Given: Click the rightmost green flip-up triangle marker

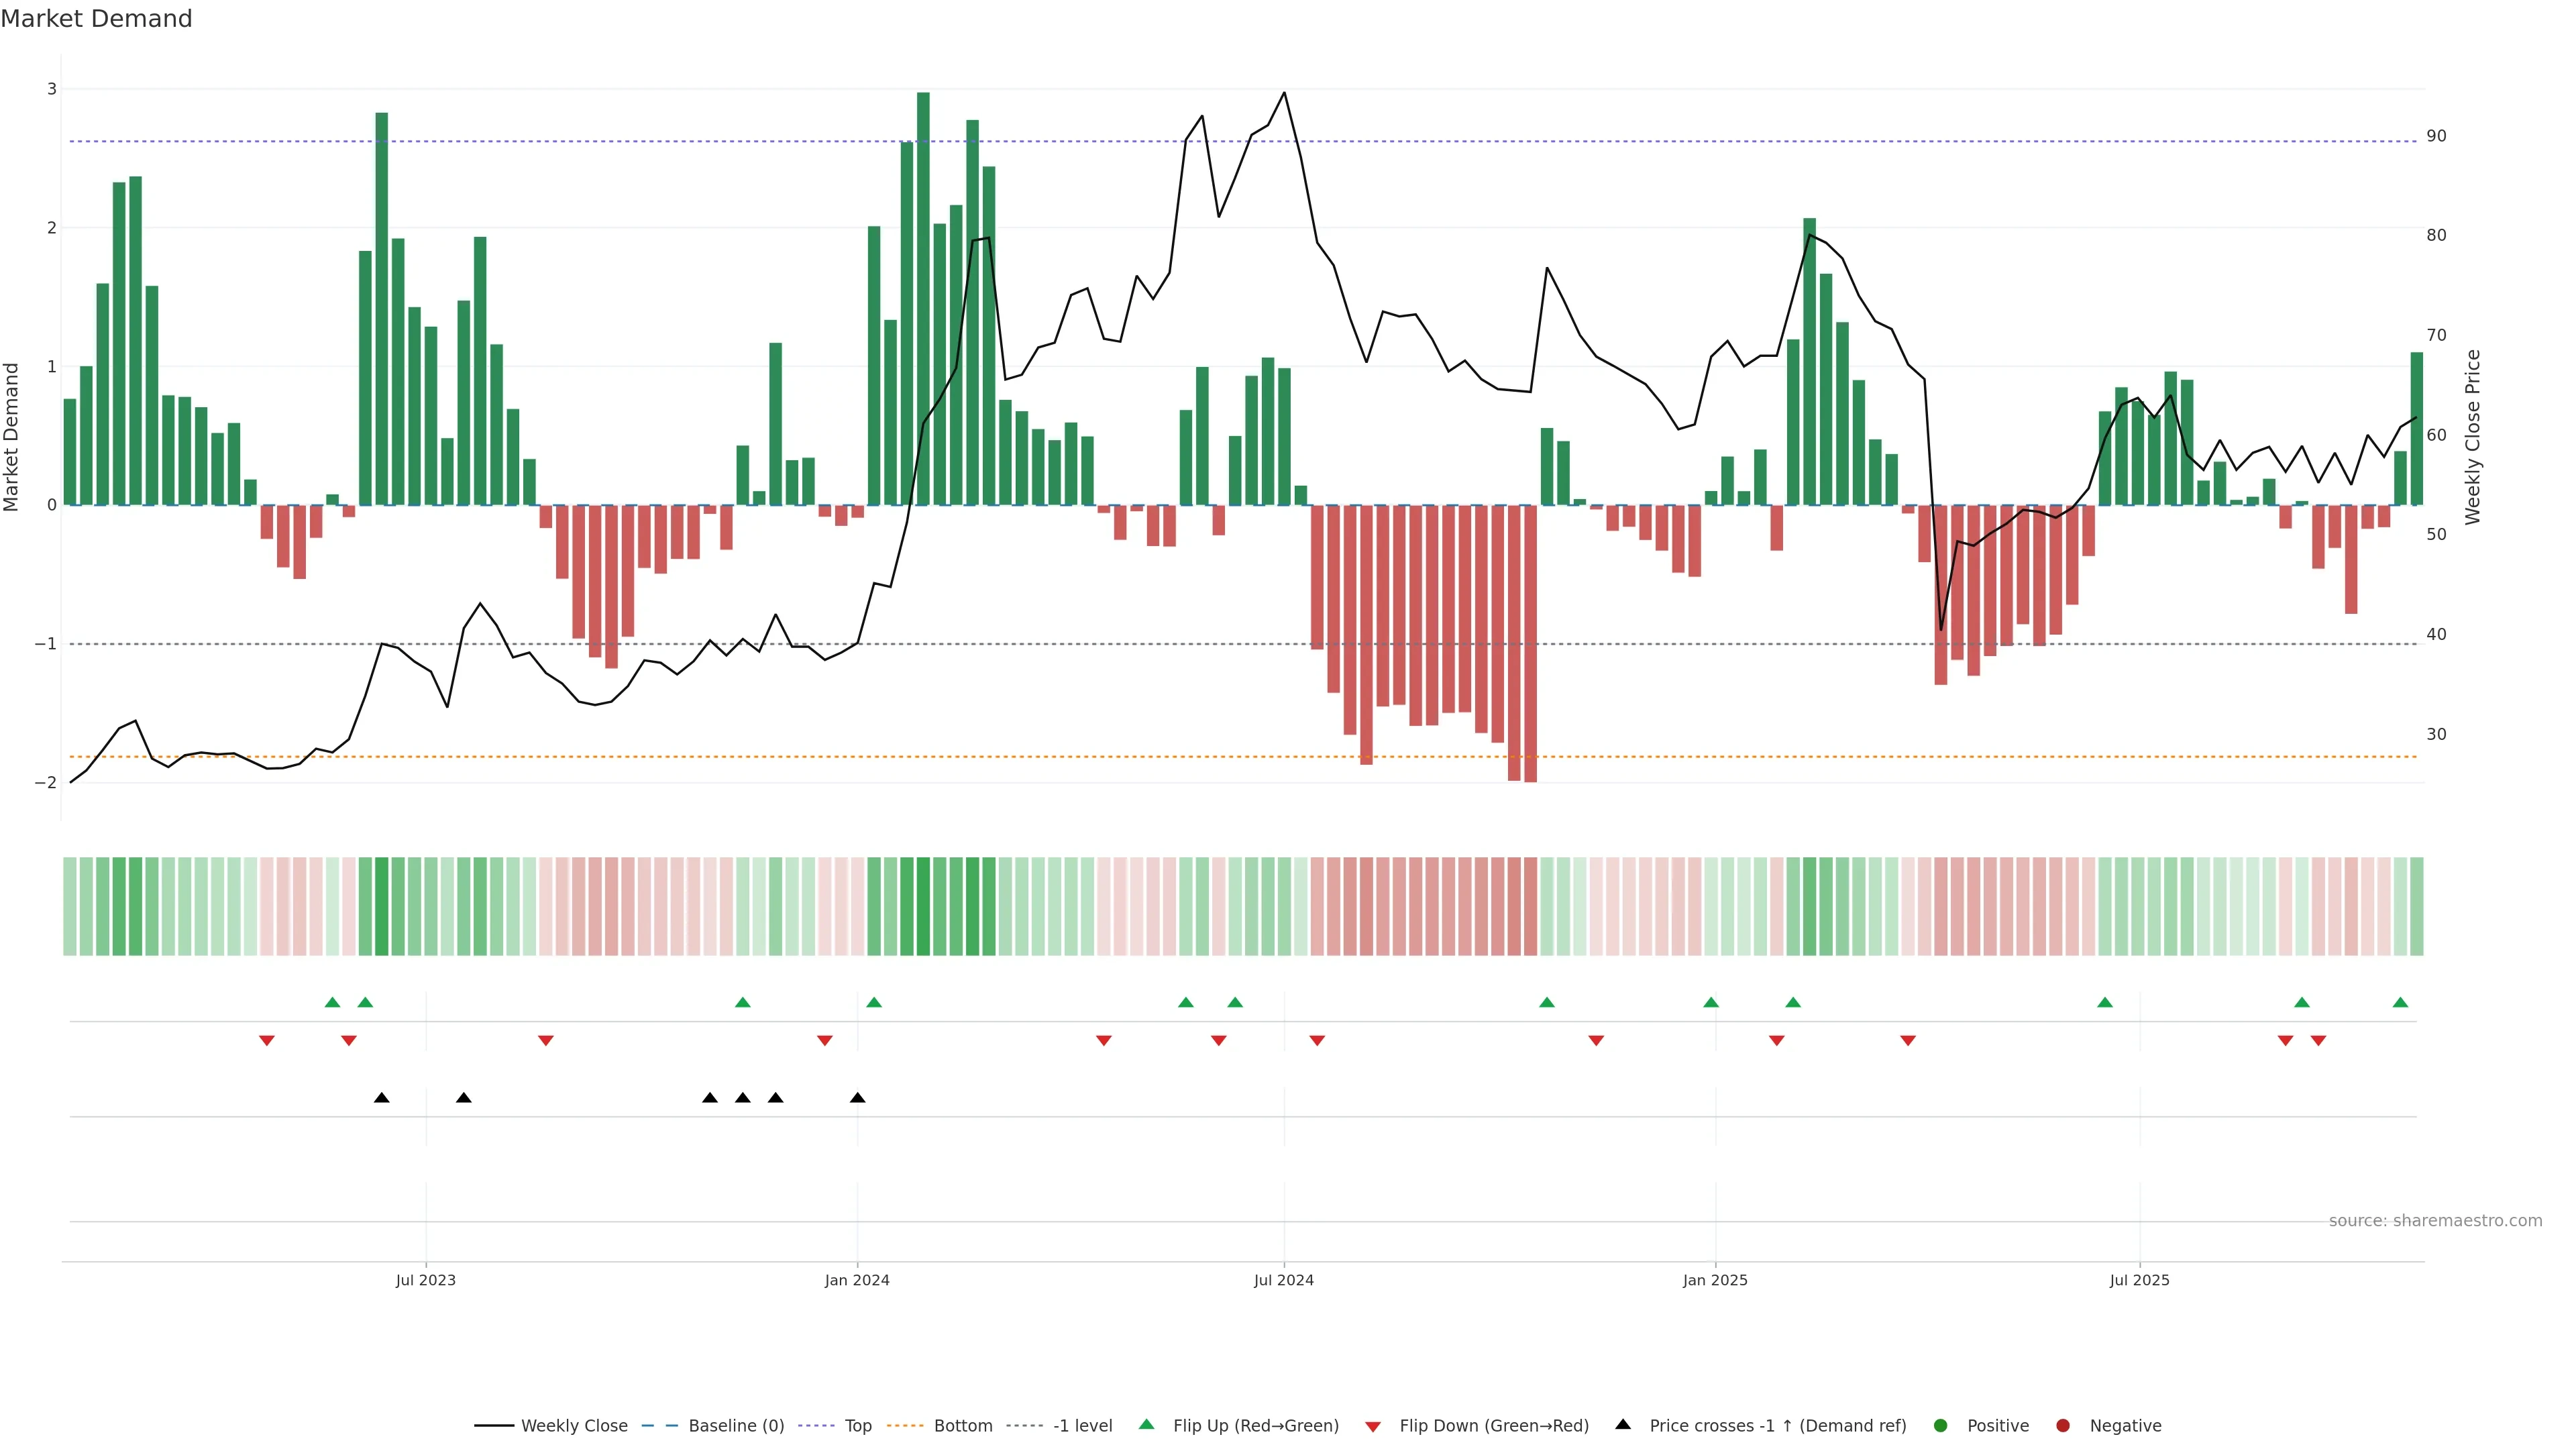Looking at the screenshot, I should pos(2400,1002).
